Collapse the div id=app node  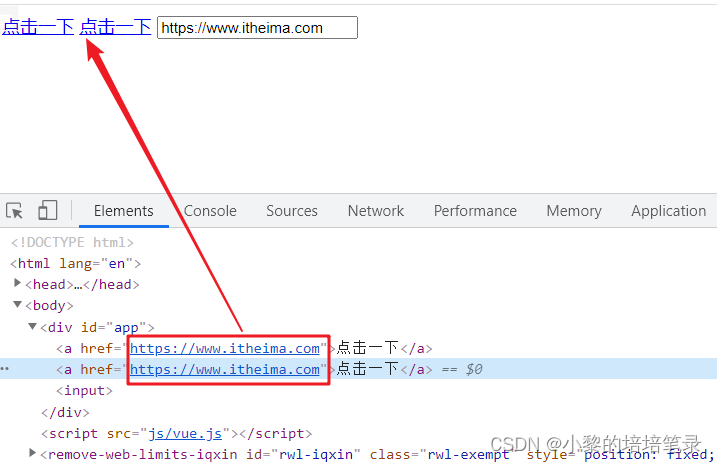pos(32,326)
